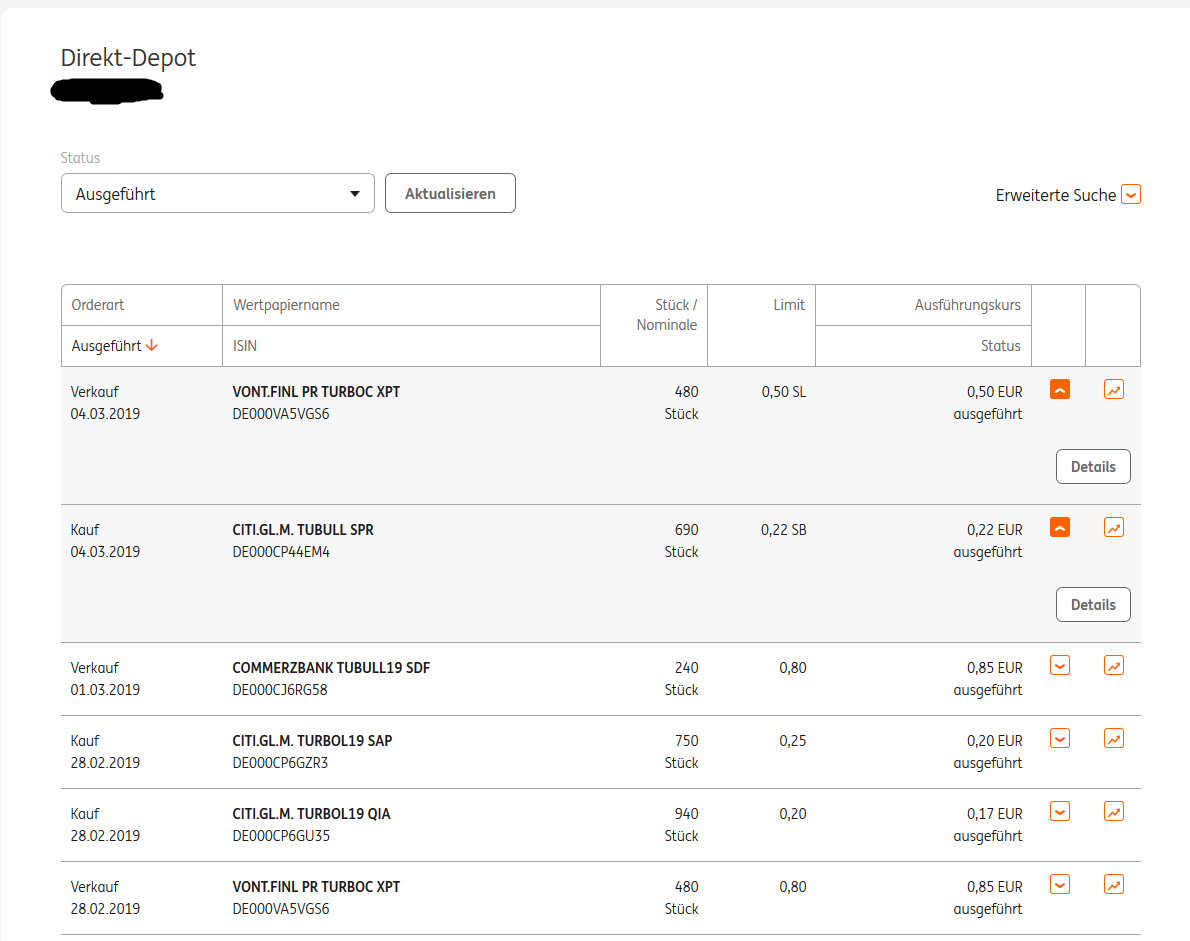Expand the VONT.FINL 28.02.2019 order row
Viewport: 1190px width, 941px height.
[1060, 884]
